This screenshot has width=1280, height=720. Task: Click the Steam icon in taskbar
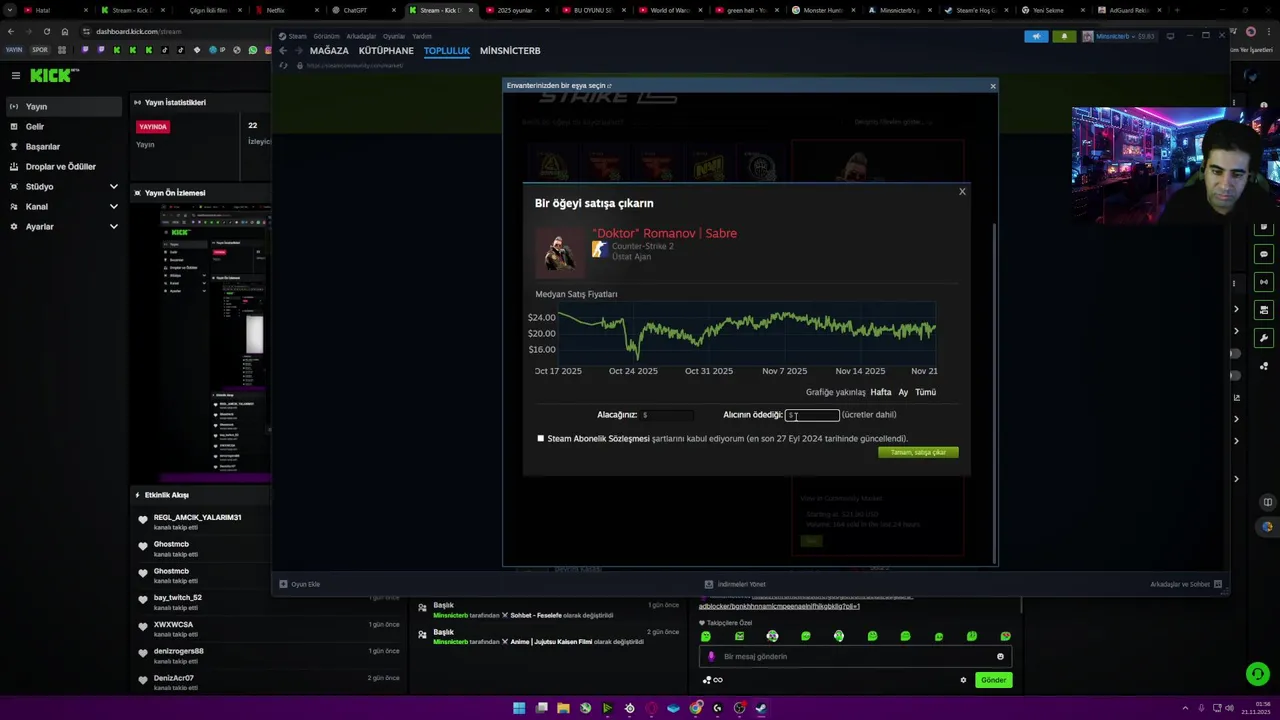coord(761,708)
